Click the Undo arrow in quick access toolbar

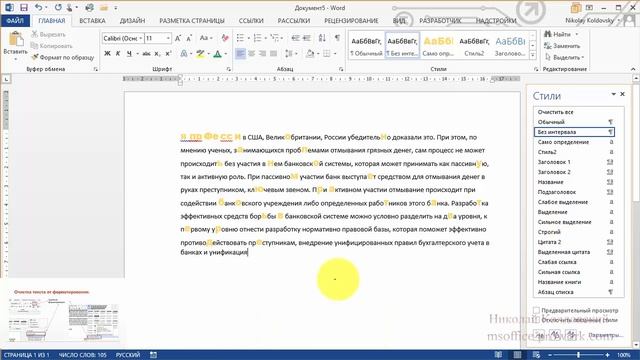(x=38, y=7)
